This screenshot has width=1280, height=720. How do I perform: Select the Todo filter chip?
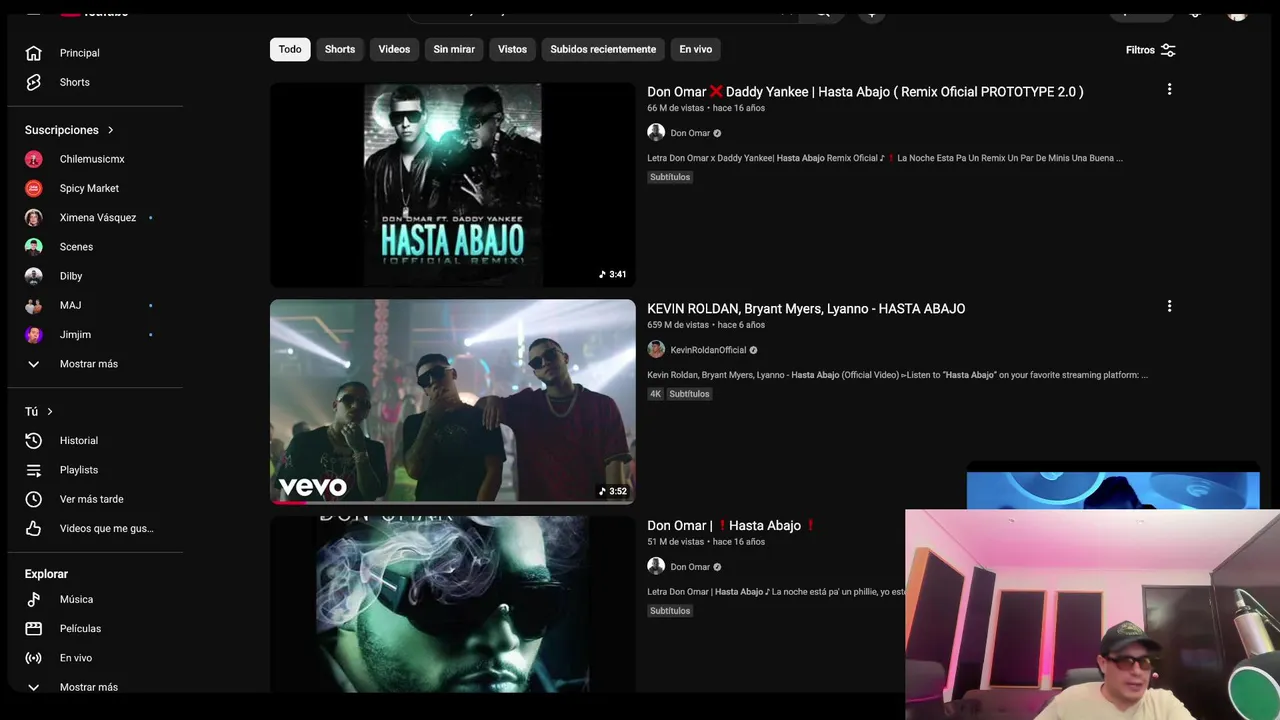290,49
